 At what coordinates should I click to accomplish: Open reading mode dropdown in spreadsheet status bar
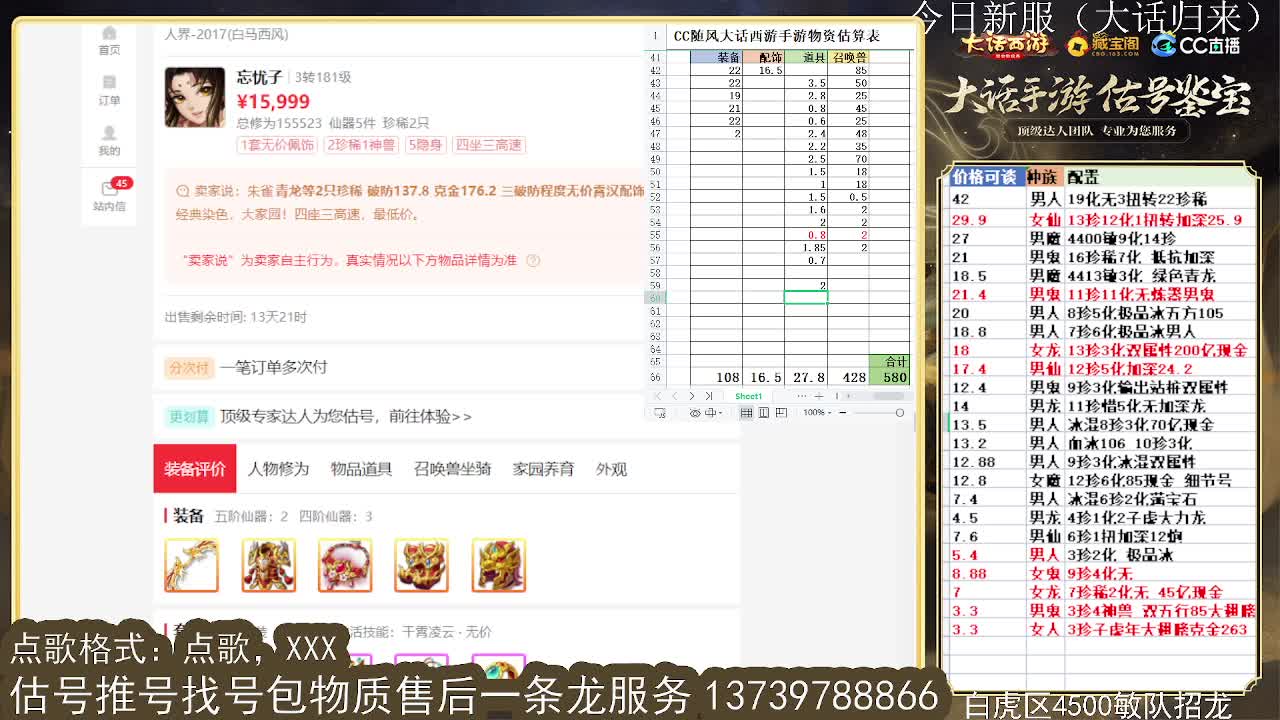(x=712, y=413)
